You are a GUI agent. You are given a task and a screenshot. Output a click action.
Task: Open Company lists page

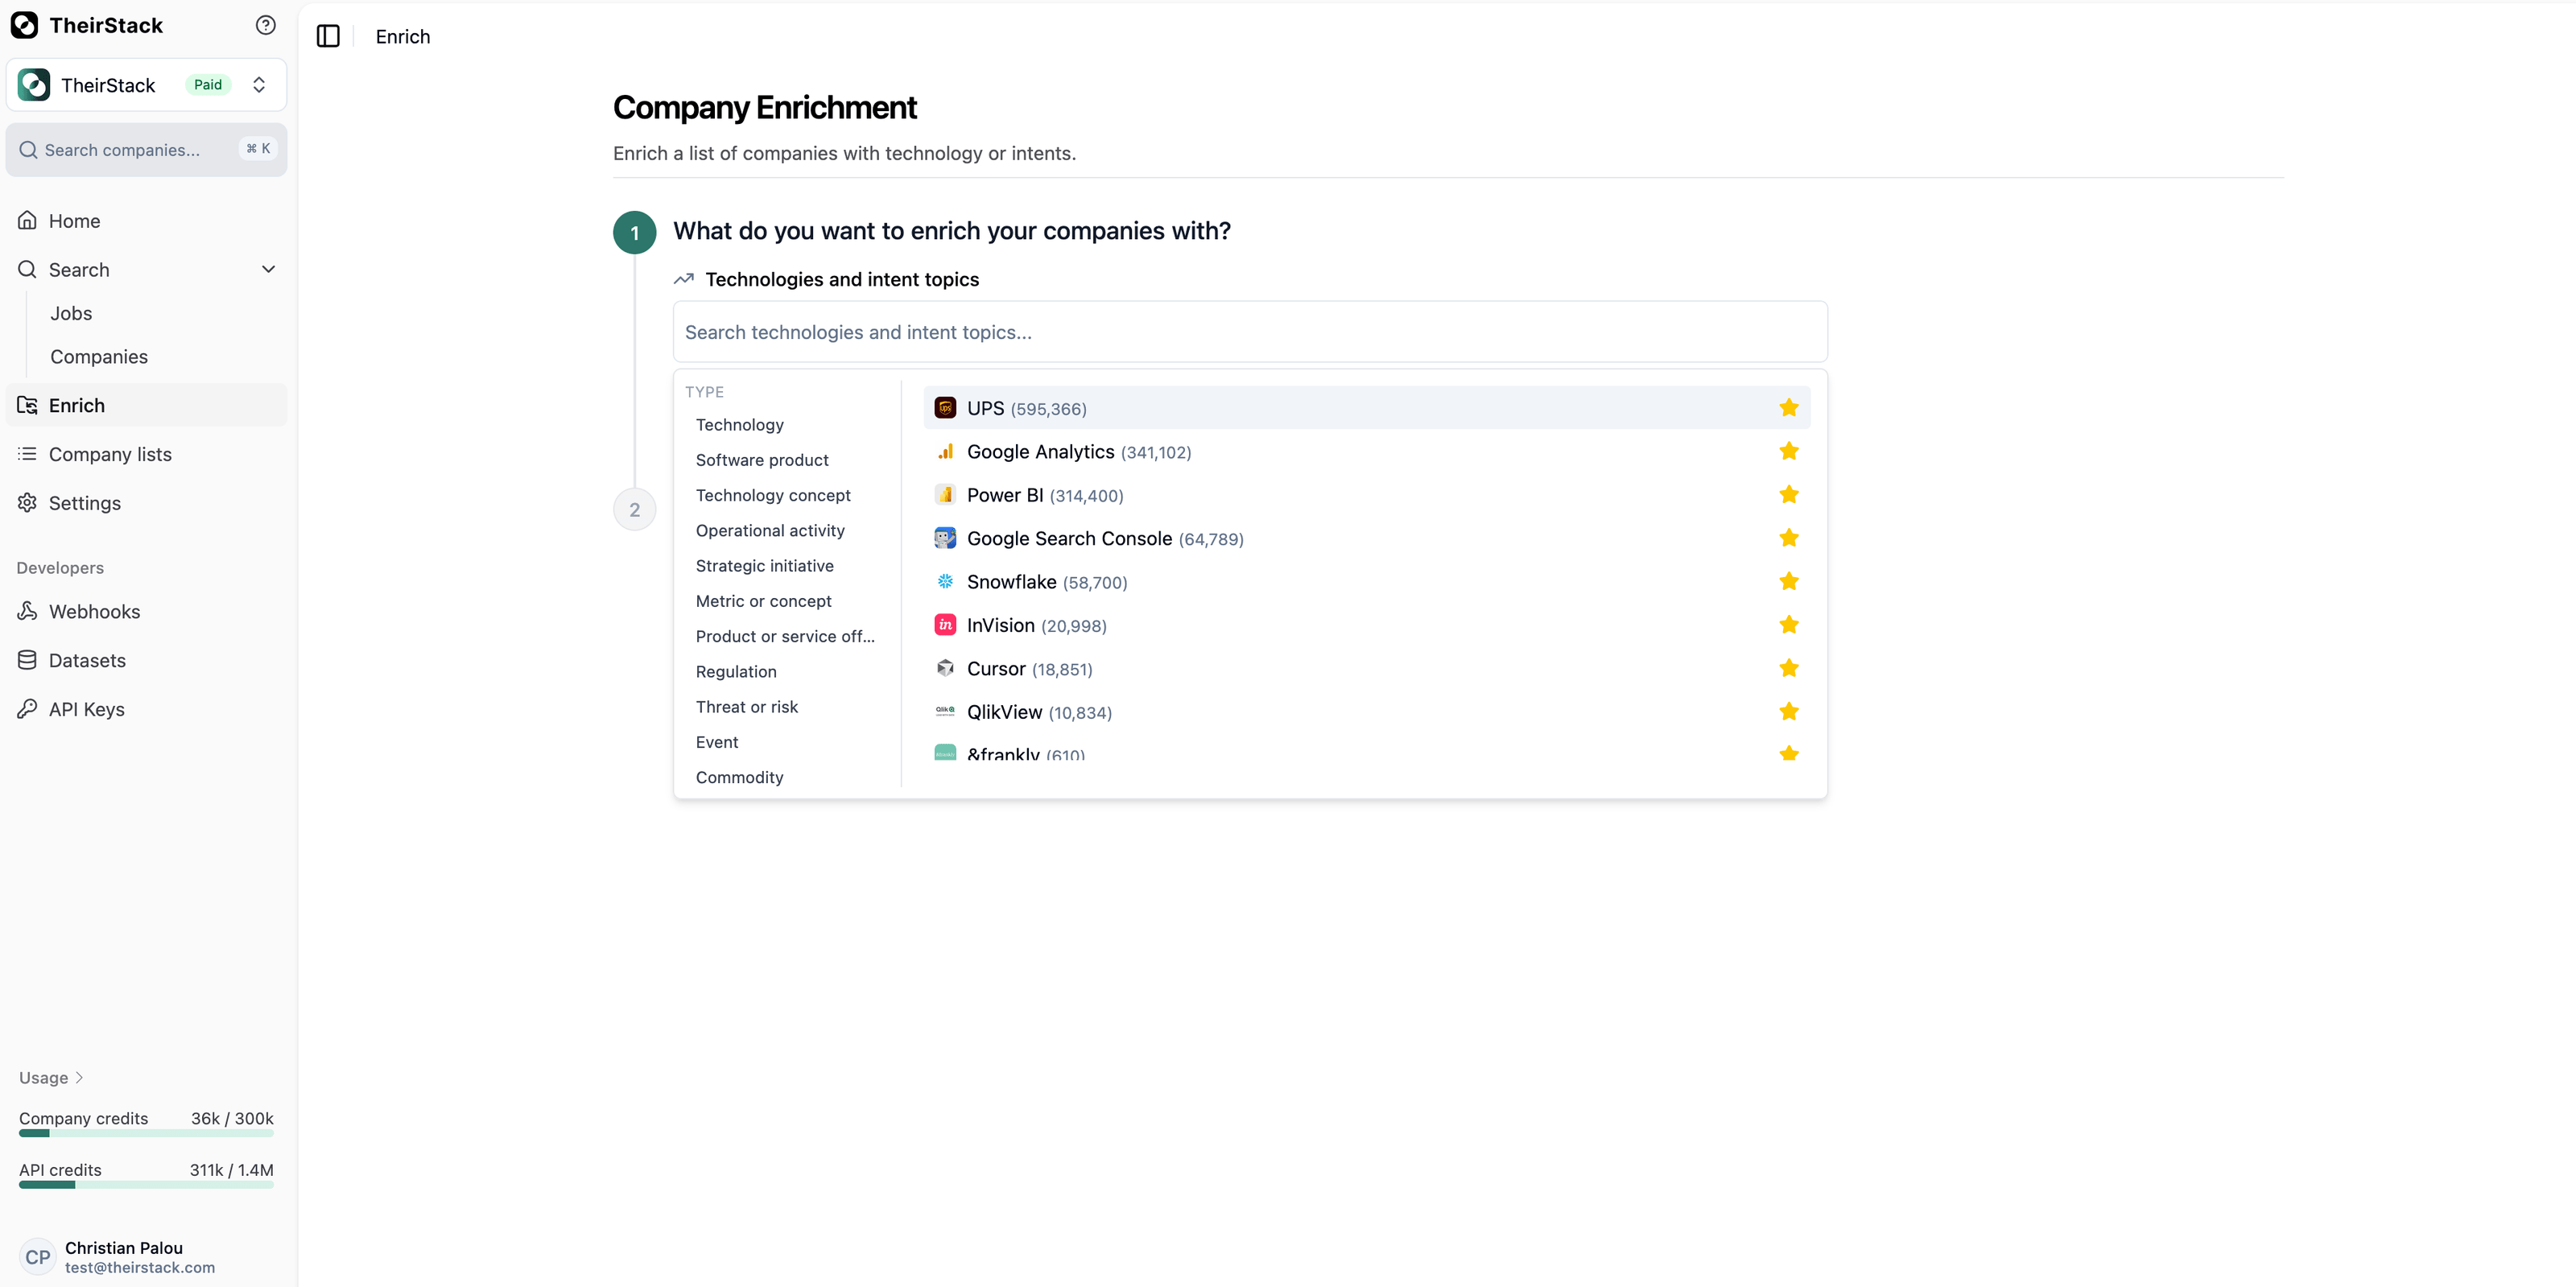click(146, 454)
